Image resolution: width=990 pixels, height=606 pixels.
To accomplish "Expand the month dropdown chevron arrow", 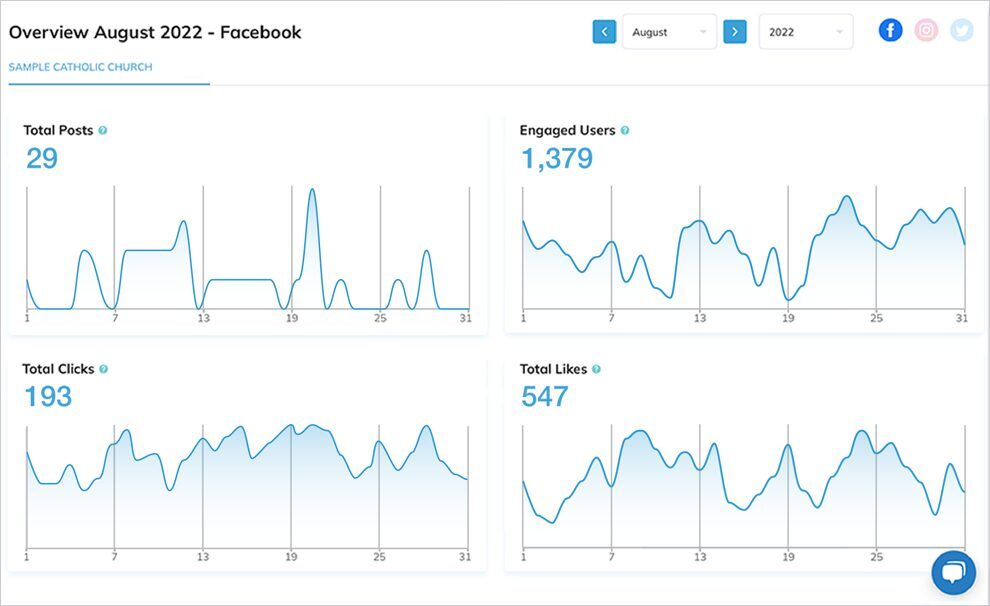I will point(704,31).
